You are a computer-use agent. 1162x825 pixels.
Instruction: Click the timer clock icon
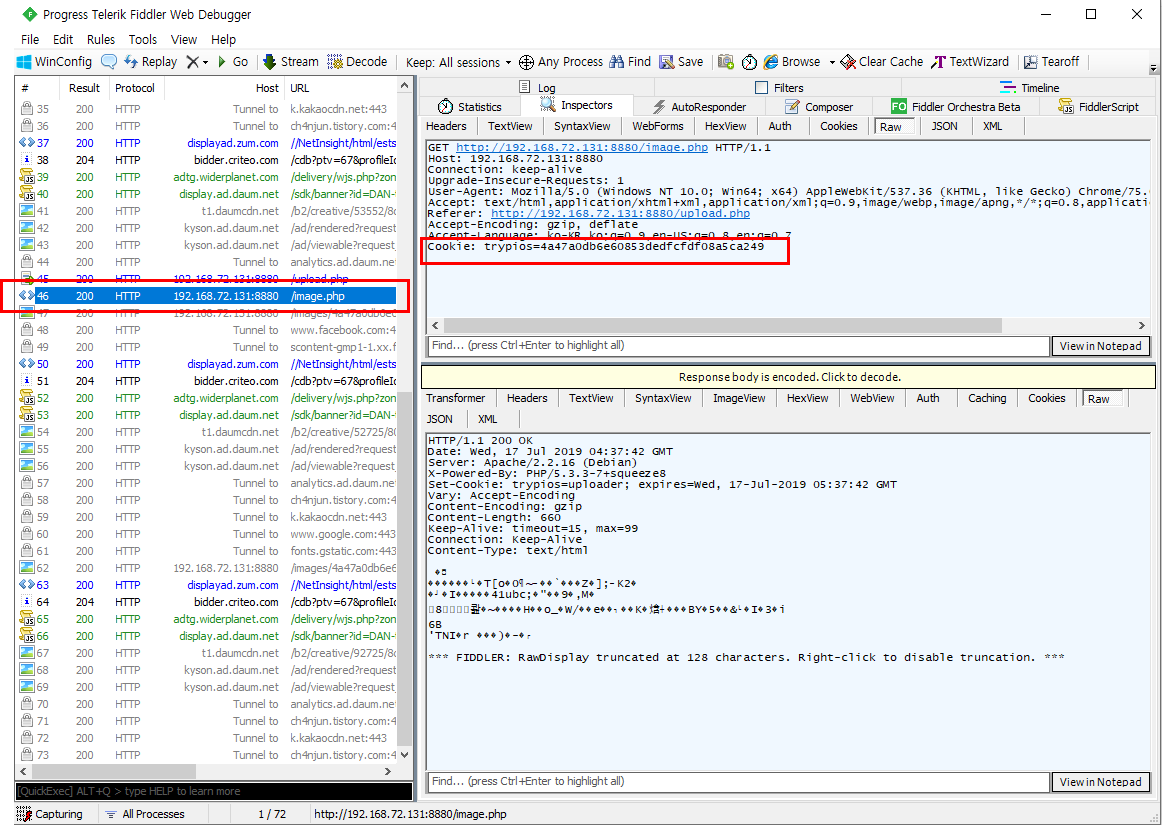click(x=749, y=62)
